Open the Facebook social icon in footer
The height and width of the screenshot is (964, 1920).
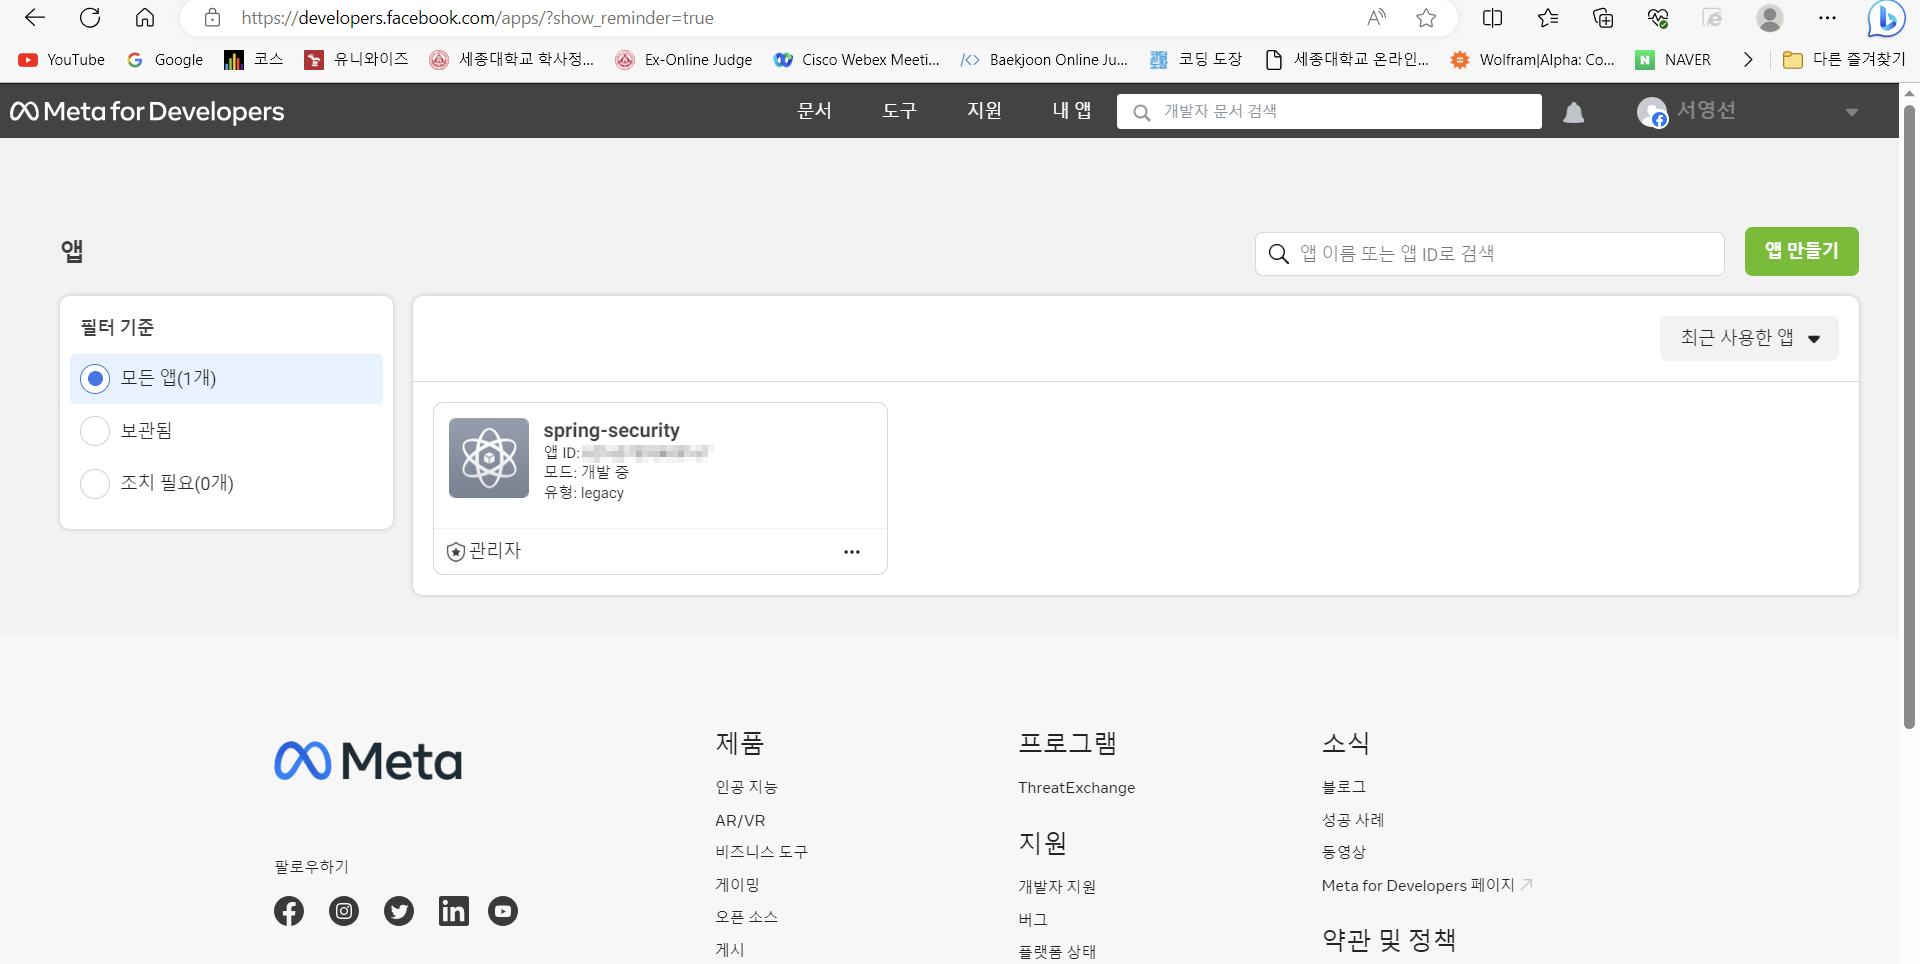pos(289,911)
